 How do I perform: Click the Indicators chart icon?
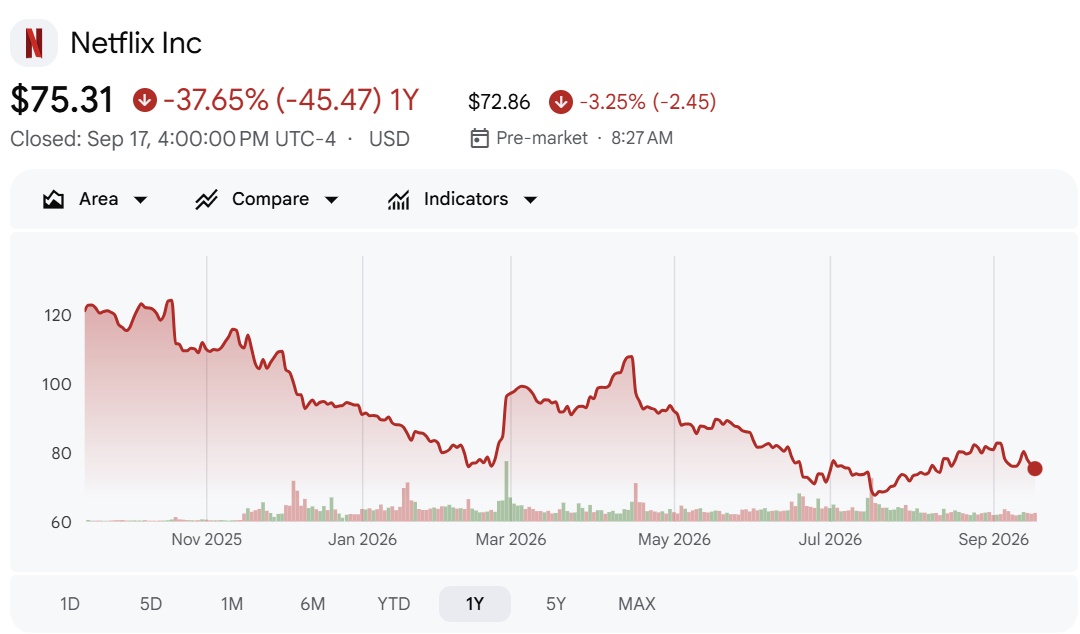[398, 200]
